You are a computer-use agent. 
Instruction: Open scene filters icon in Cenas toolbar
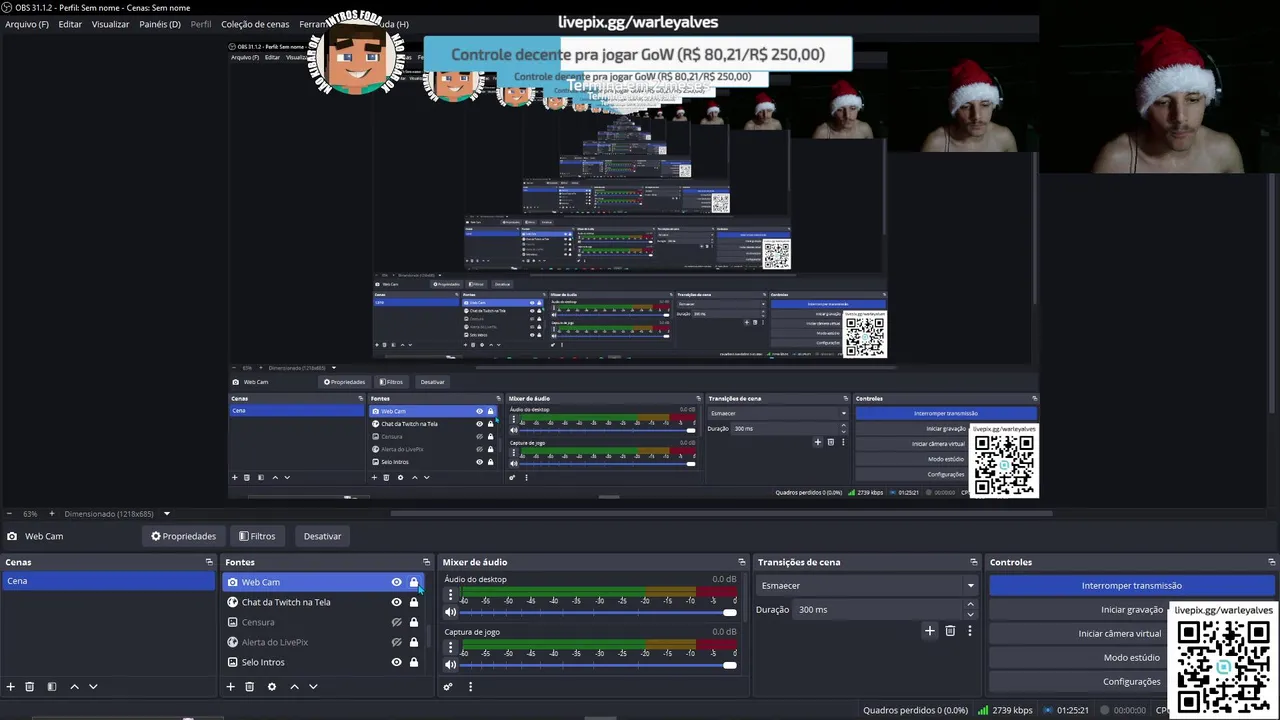52,687
